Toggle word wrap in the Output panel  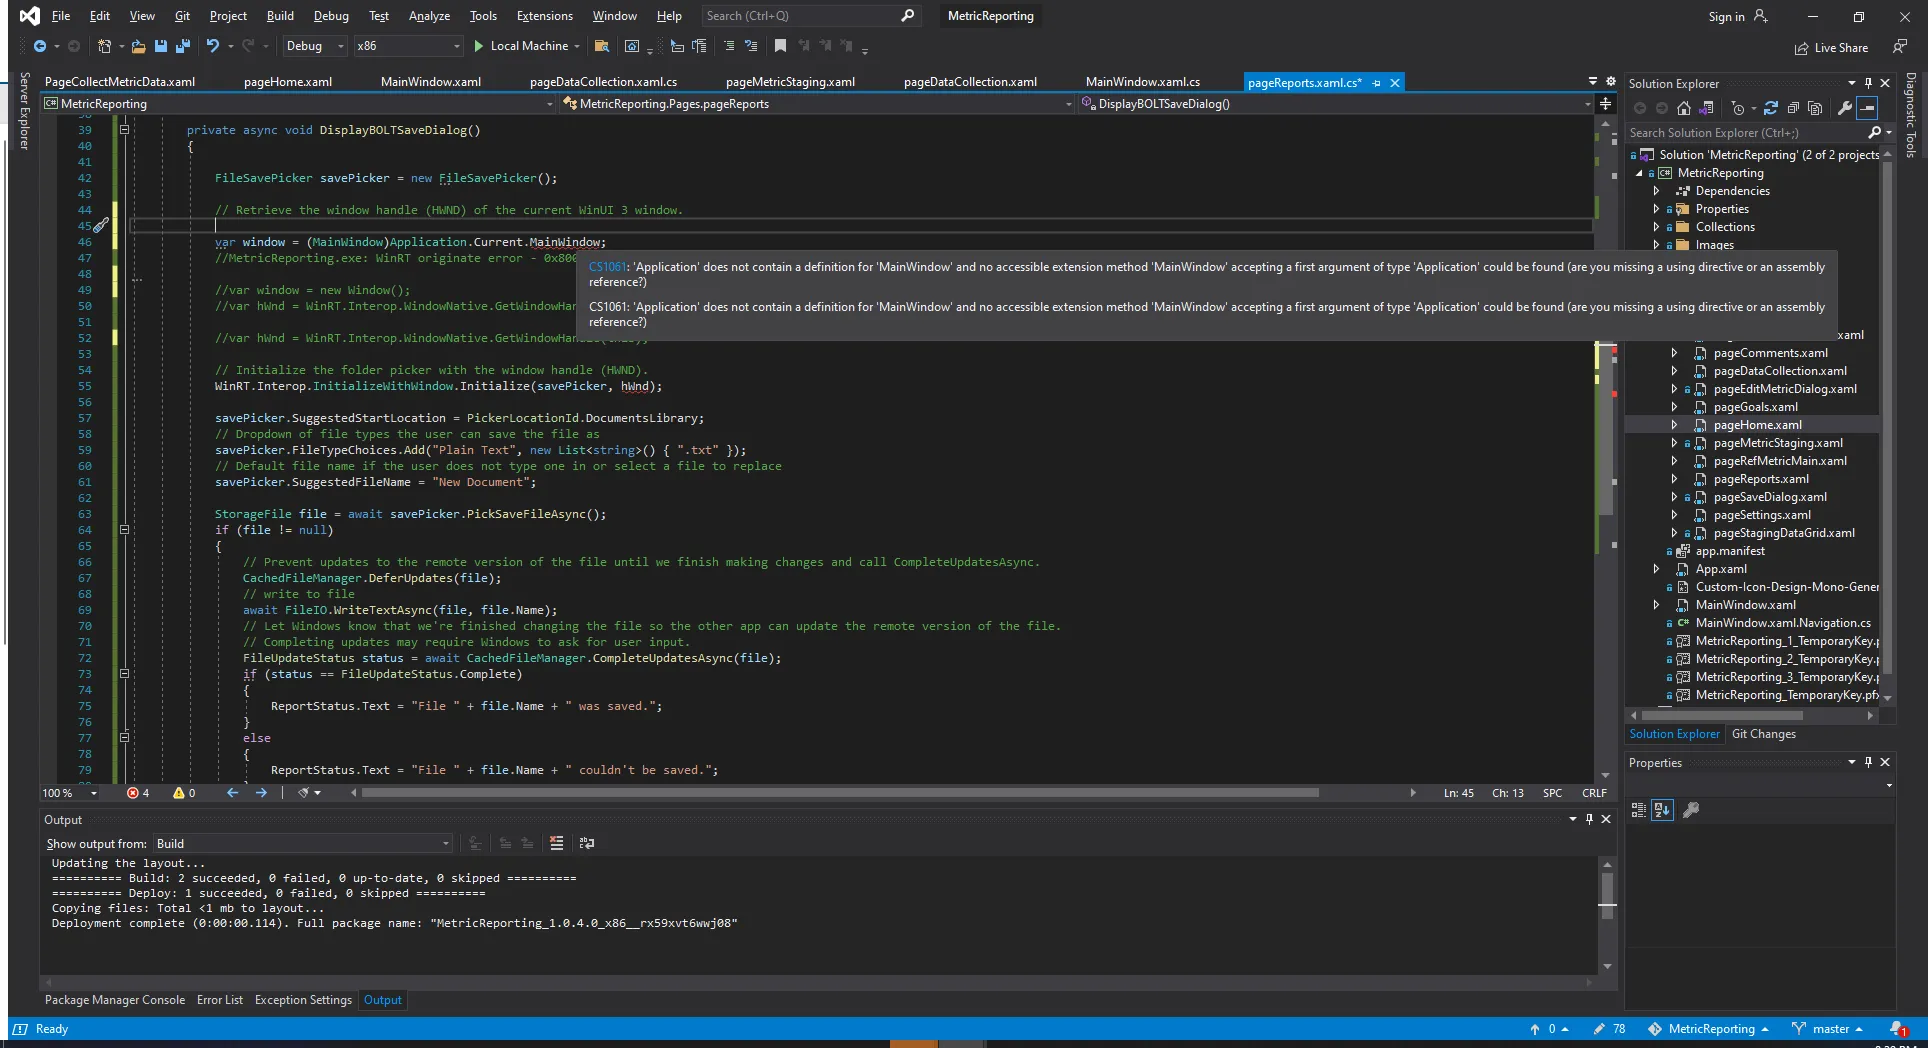587,843
